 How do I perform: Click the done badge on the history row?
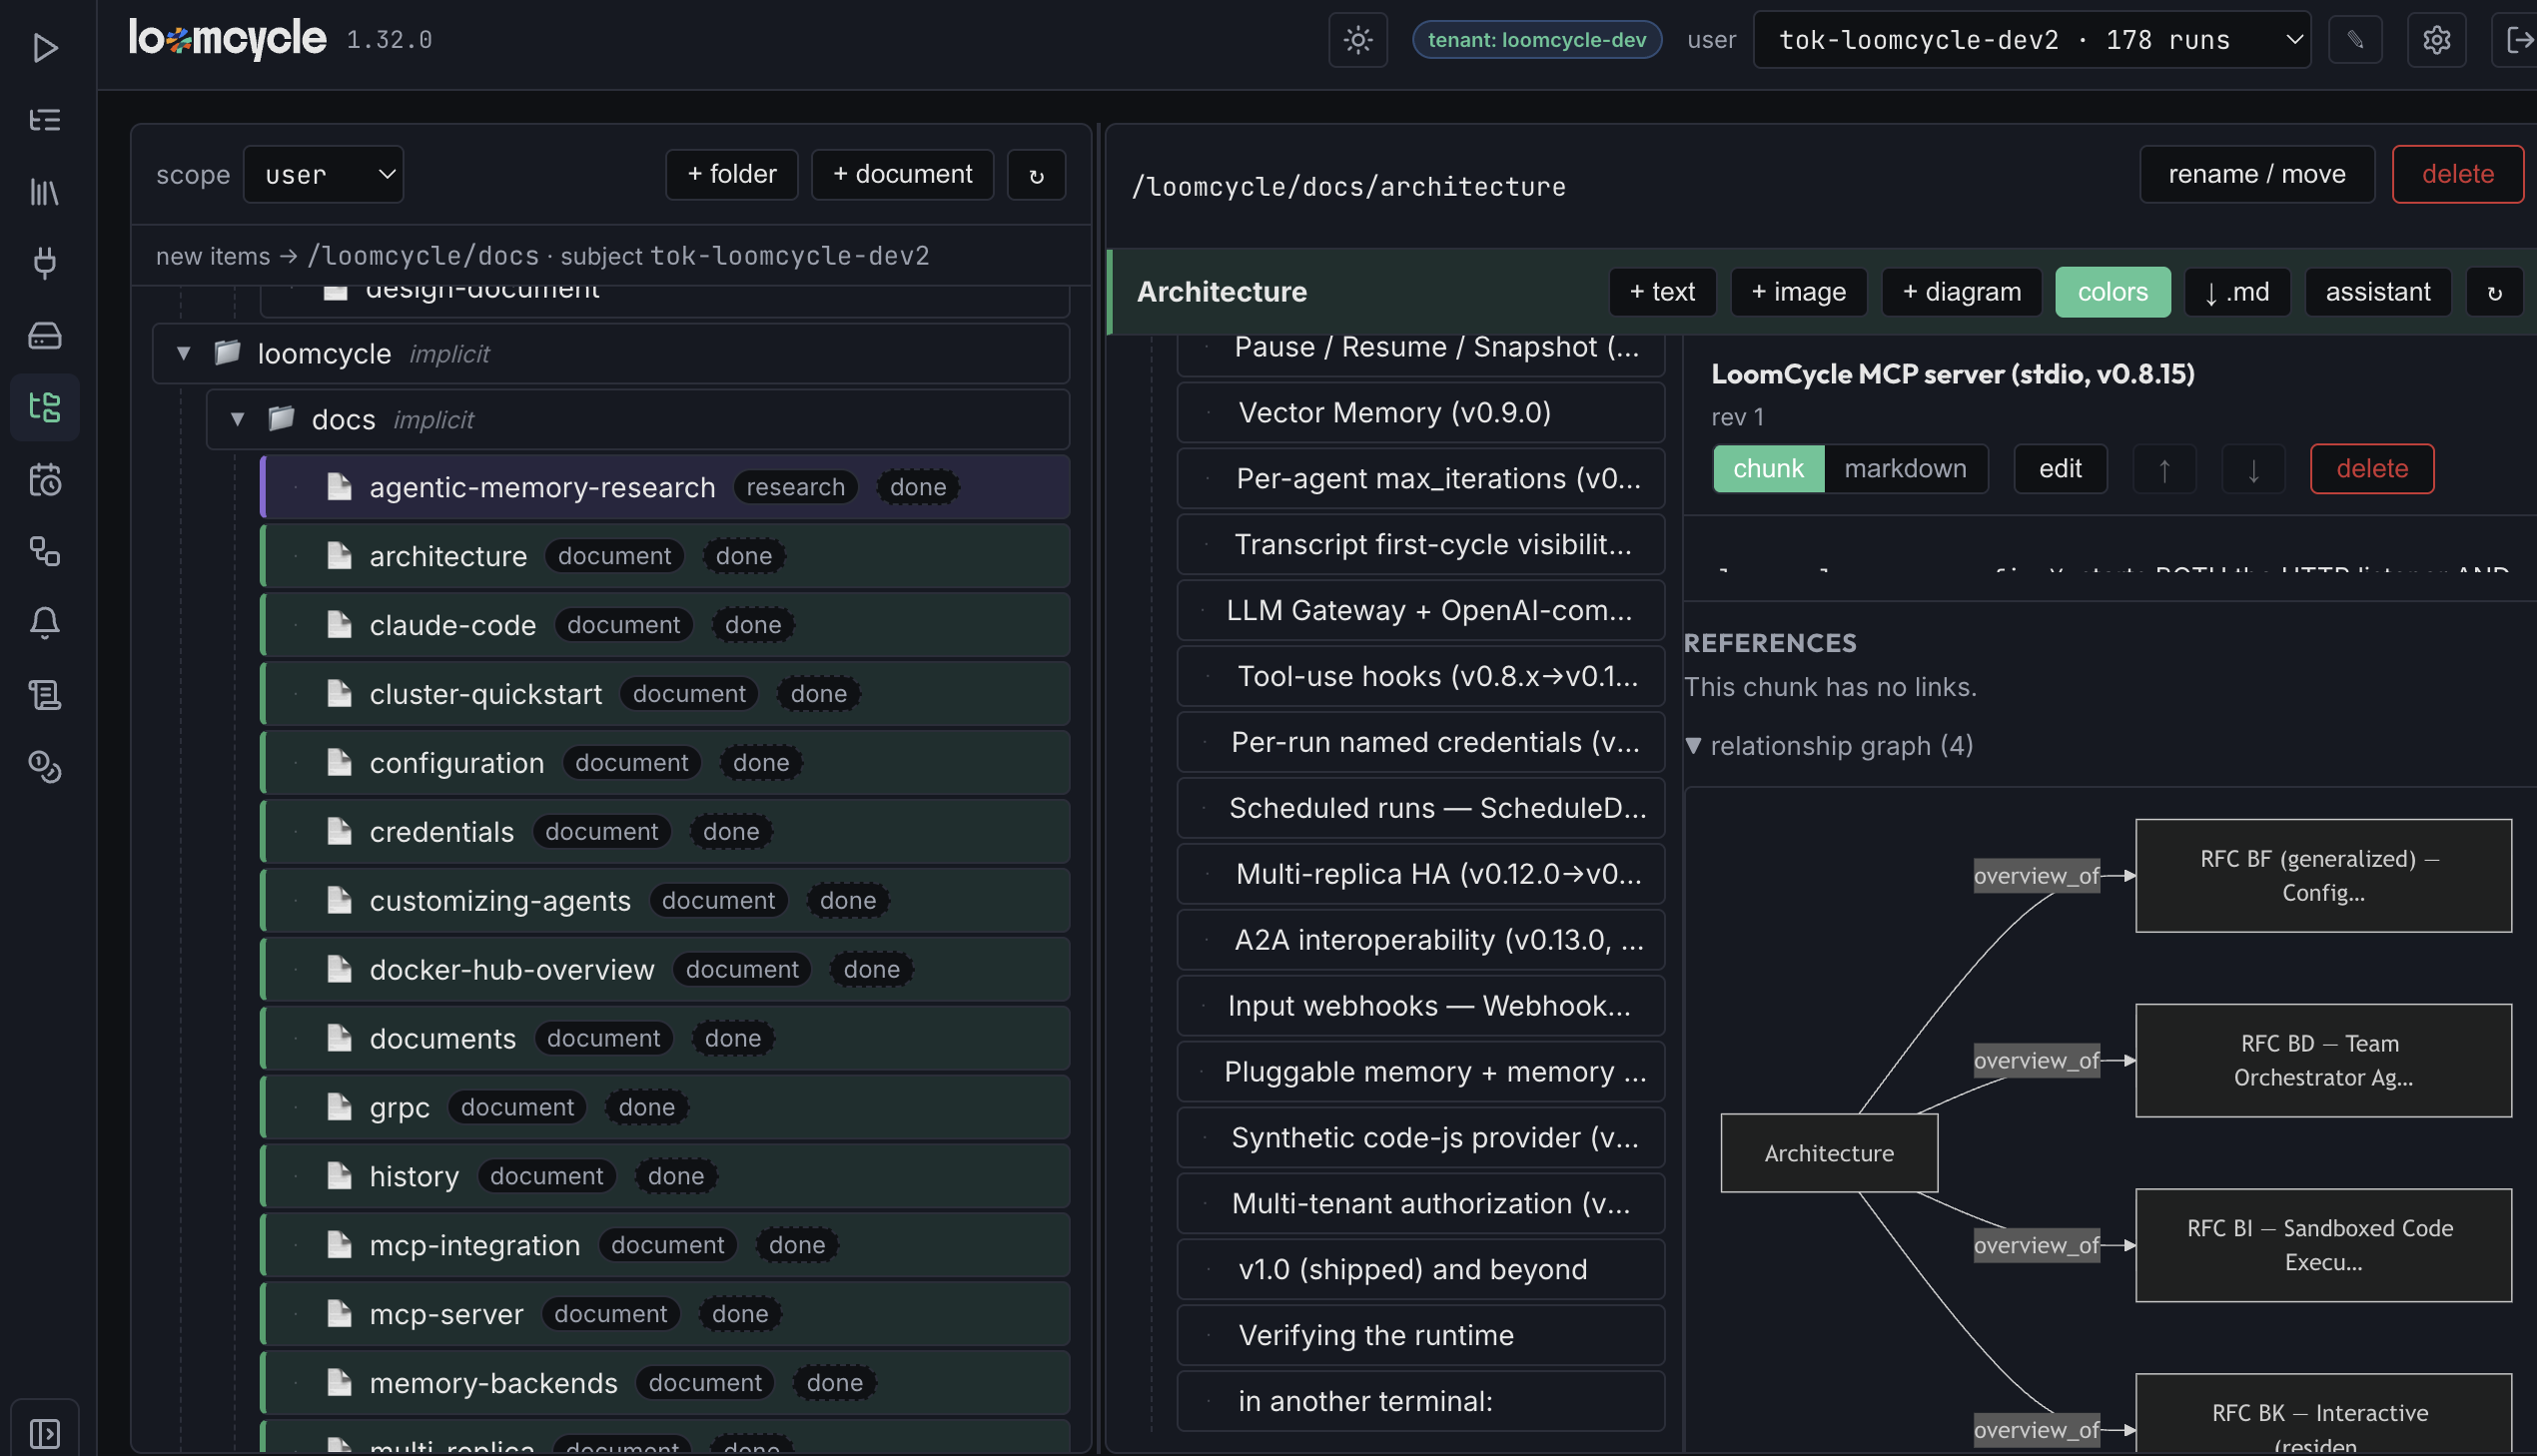pos(675,1176)
